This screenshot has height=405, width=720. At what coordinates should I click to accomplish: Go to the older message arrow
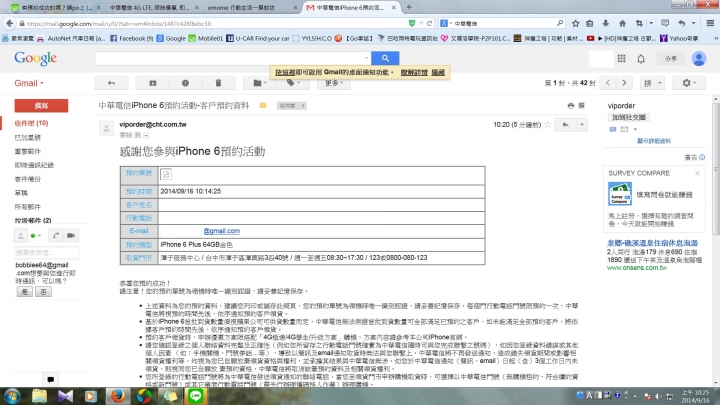(624, 83)
